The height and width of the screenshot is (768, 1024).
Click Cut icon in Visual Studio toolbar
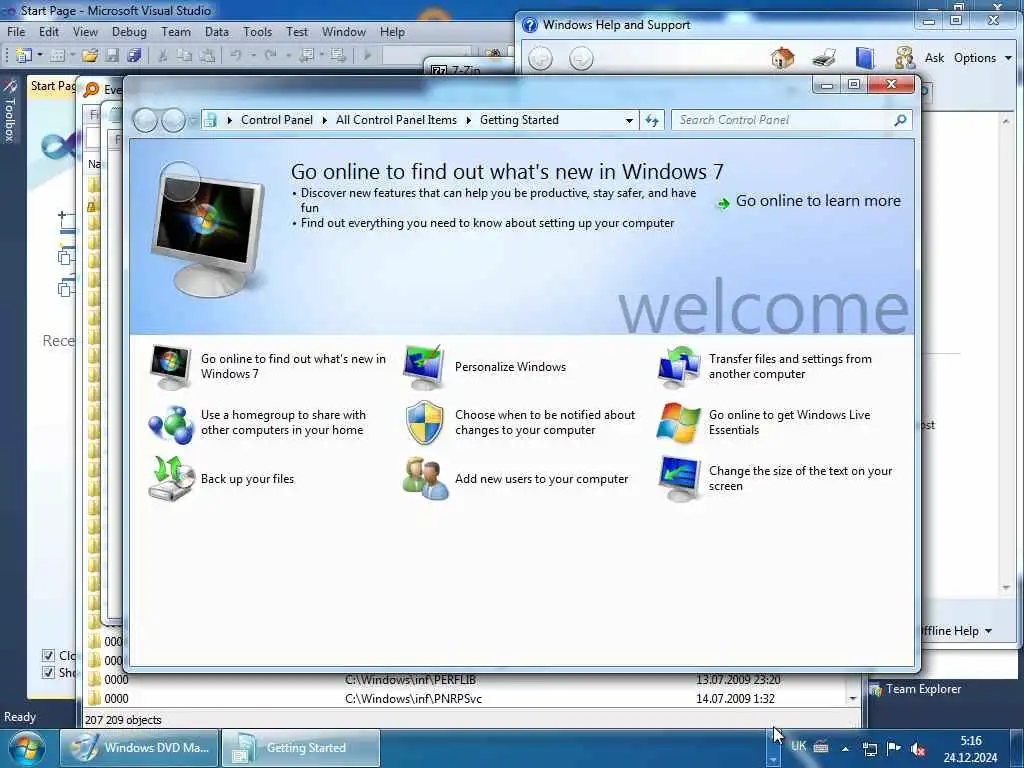point(163,56)
